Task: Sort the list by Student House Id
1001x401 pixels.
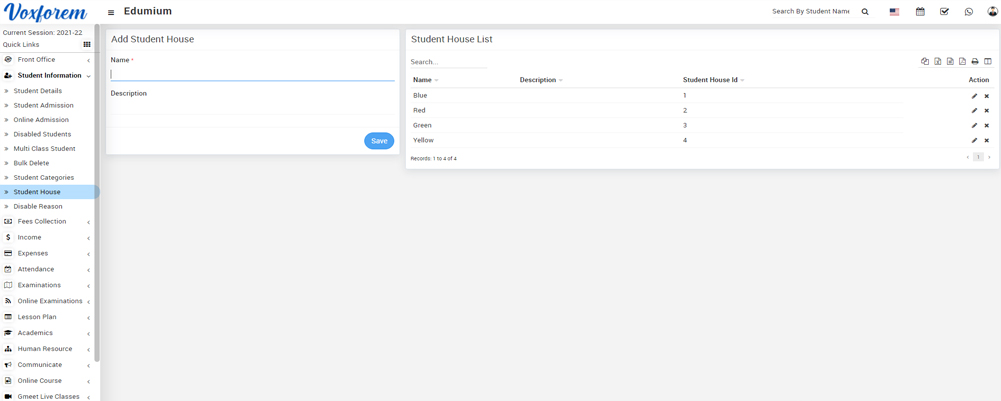Action: [712, 80]
